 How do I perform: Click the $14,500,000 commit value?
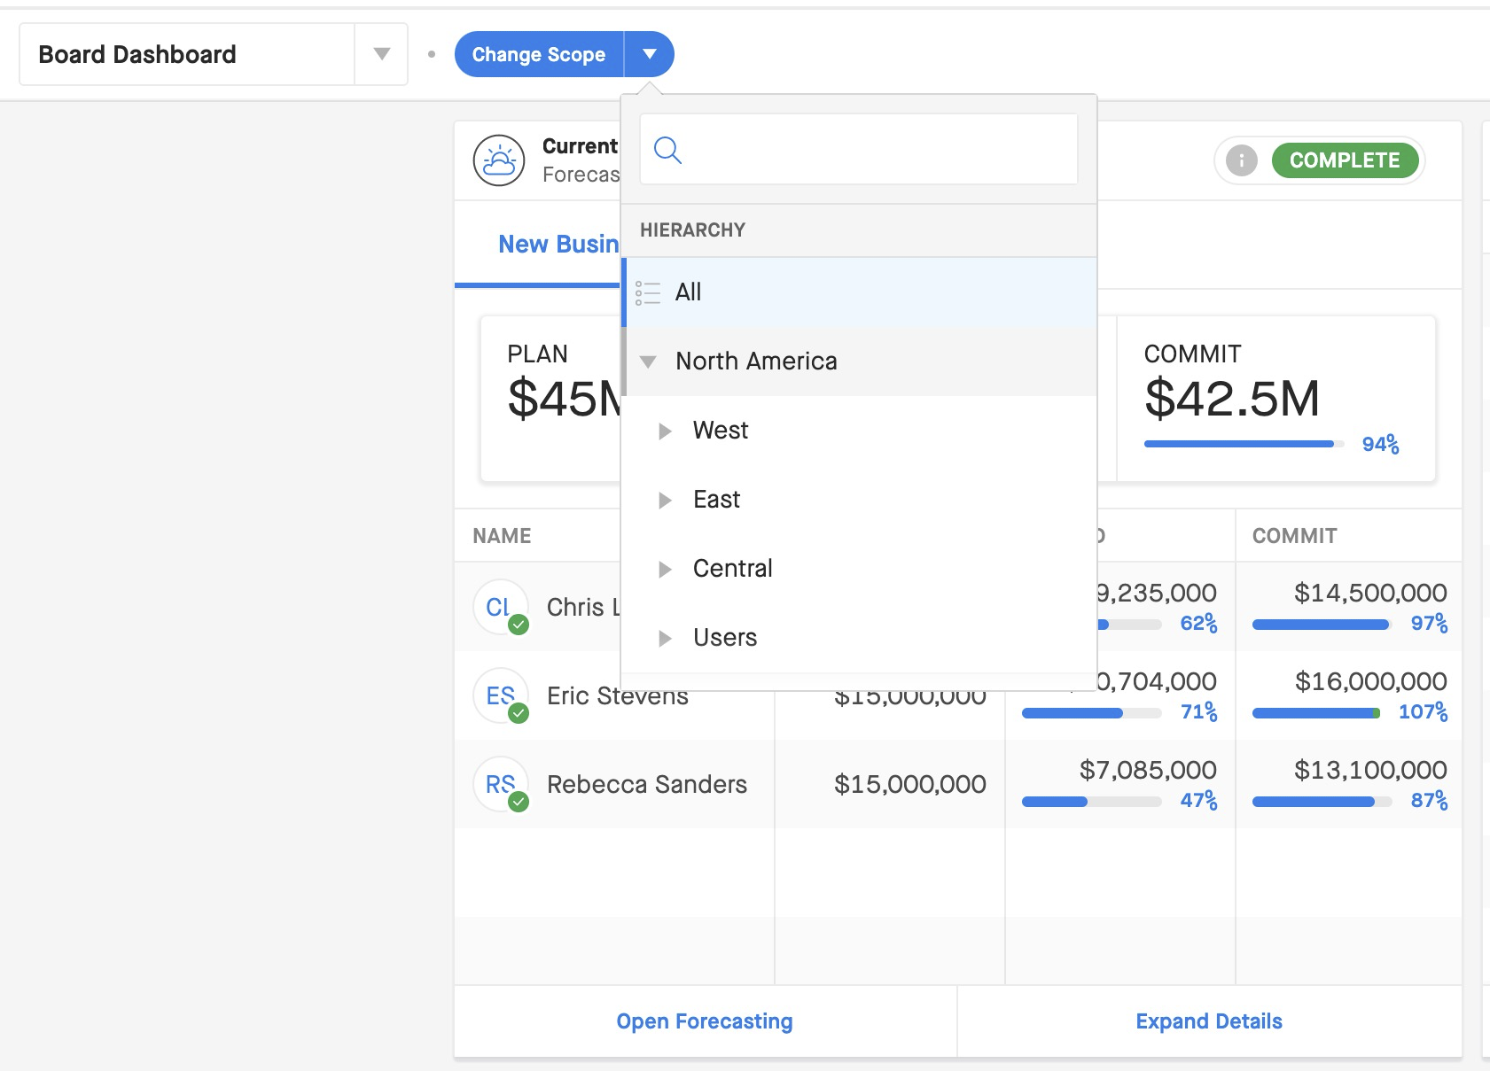coord(1370,593)
